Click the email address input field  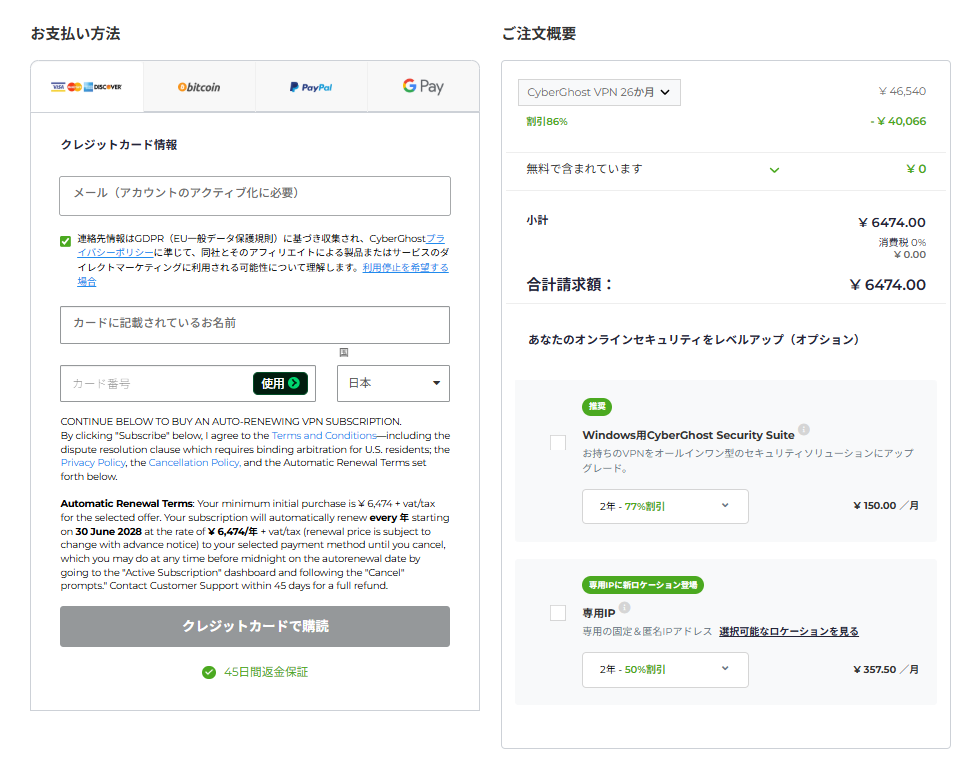click(x=255, y=196)
